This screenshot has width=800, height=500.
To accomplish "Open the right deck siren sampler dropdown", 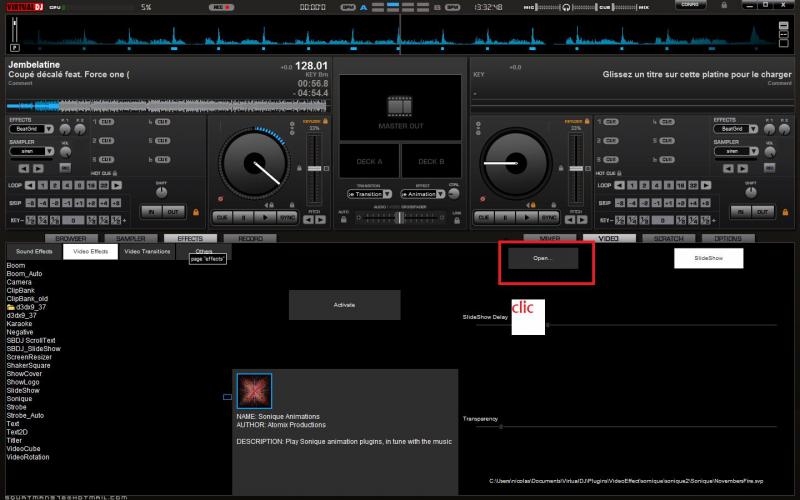I will tap(738, 151).
